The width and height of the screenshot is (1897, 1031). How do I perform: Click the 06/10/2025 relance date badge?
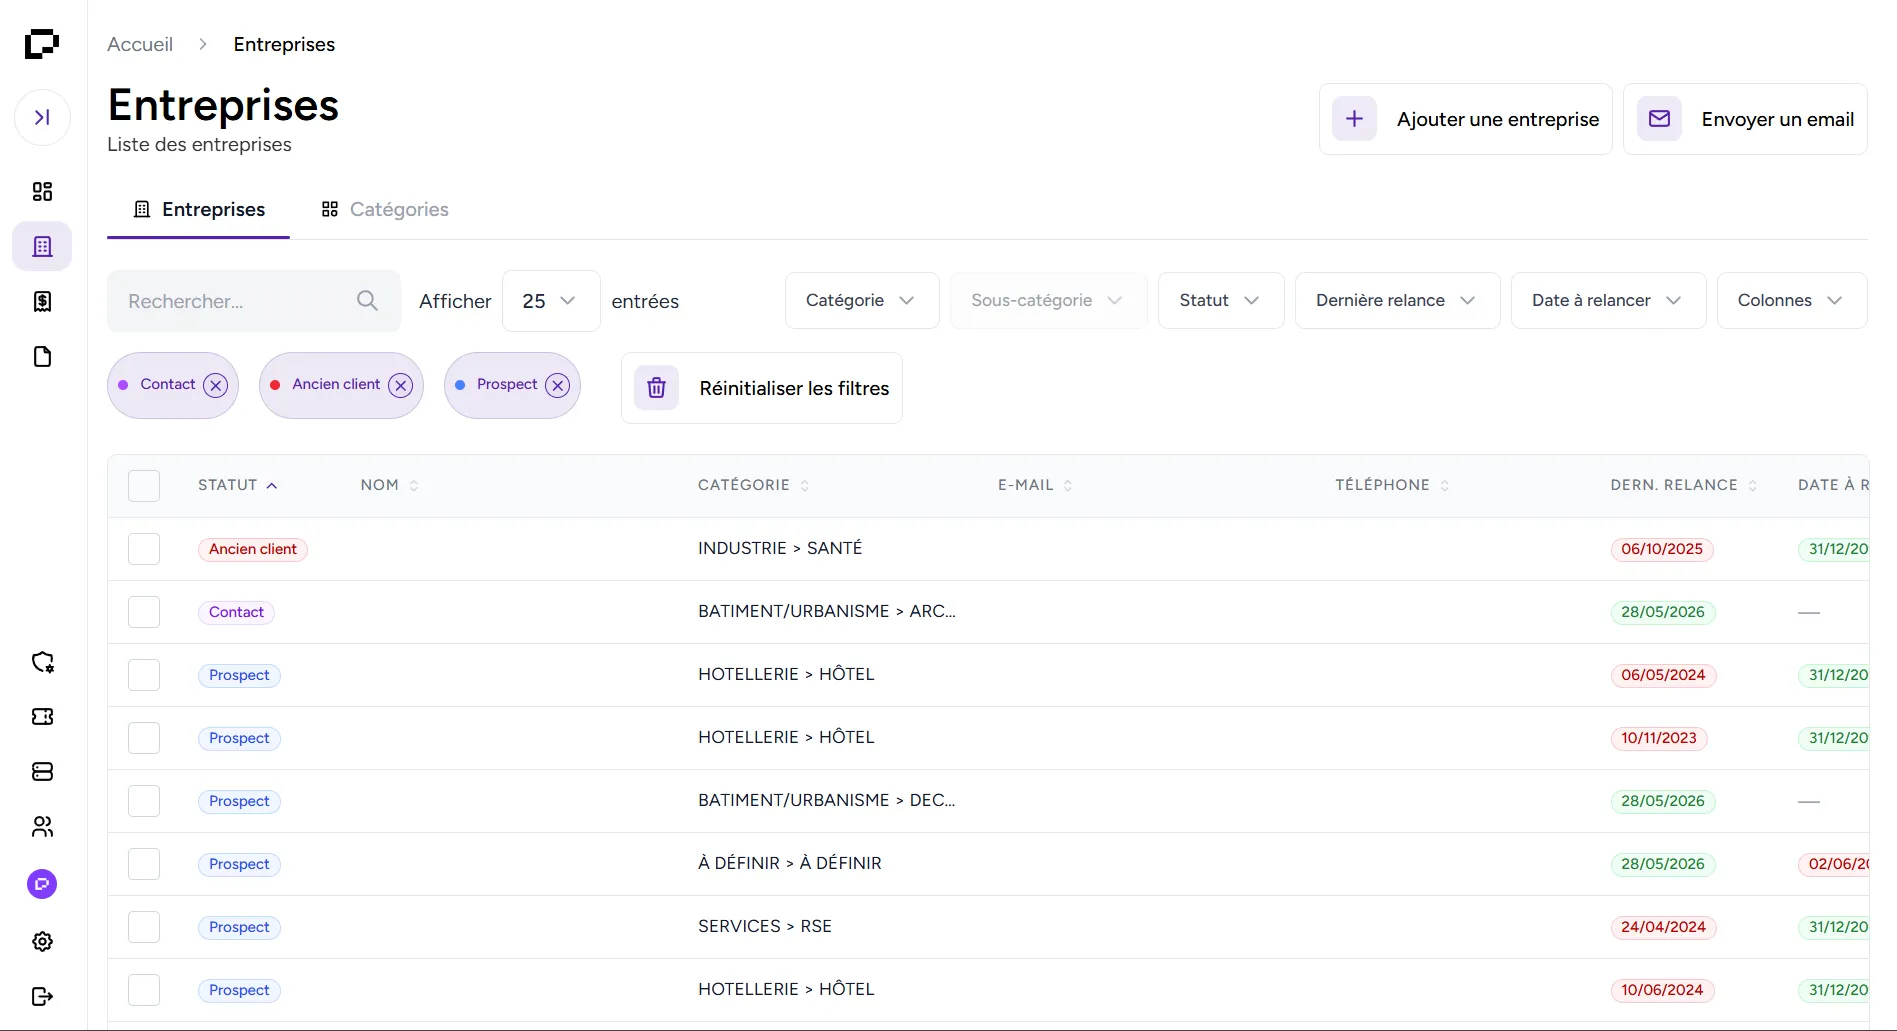click(1662, 549)
